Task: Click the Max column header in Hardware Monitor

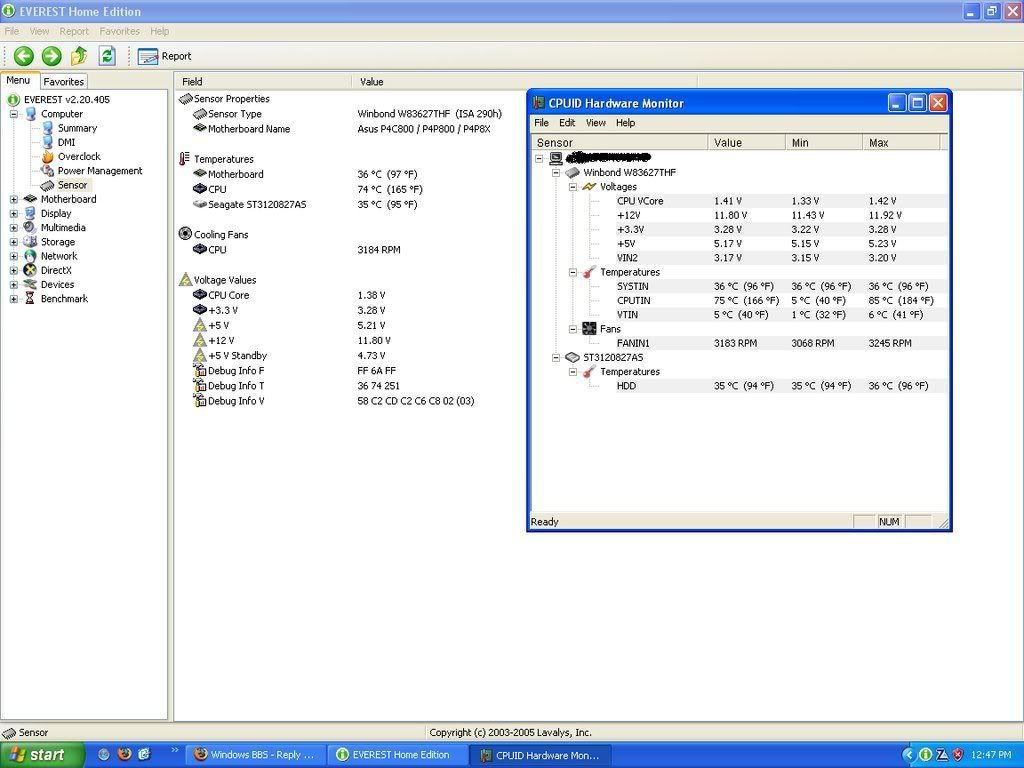Action: click(x=901, y=142)
